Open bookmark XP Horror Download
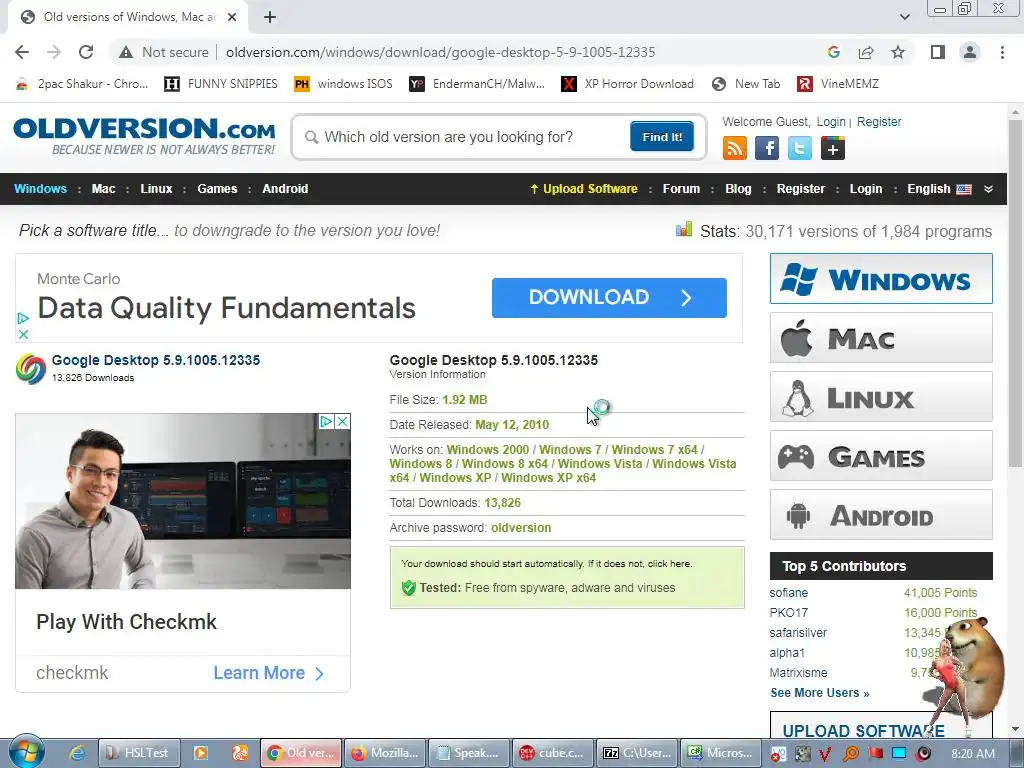 628,84
